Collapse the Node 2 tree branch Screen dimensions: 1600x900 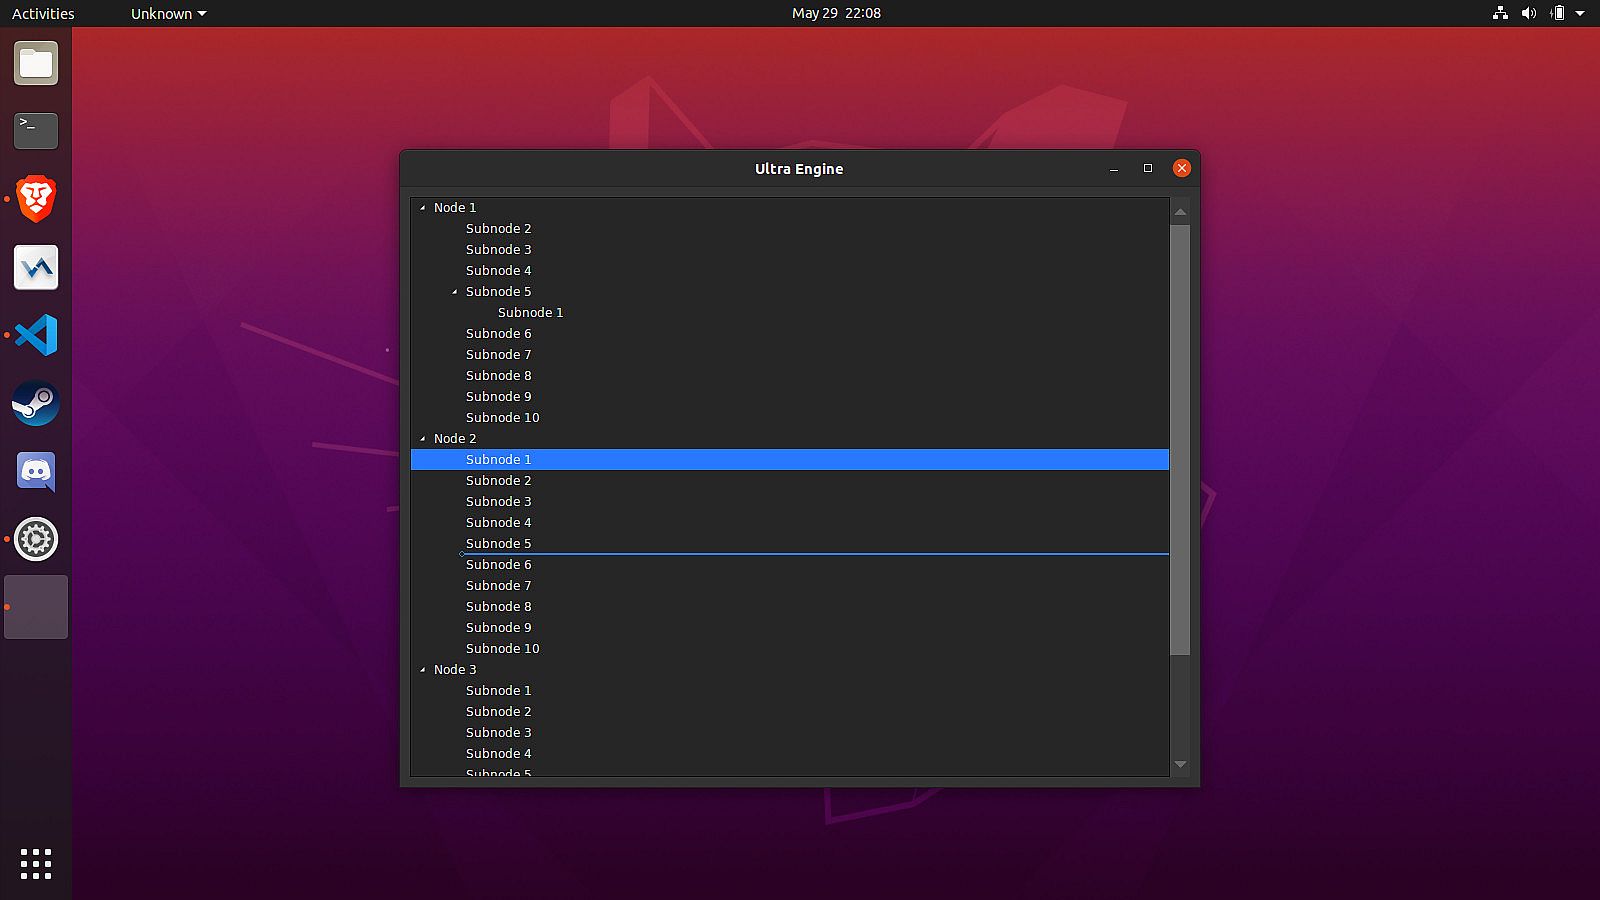point(423,439)
